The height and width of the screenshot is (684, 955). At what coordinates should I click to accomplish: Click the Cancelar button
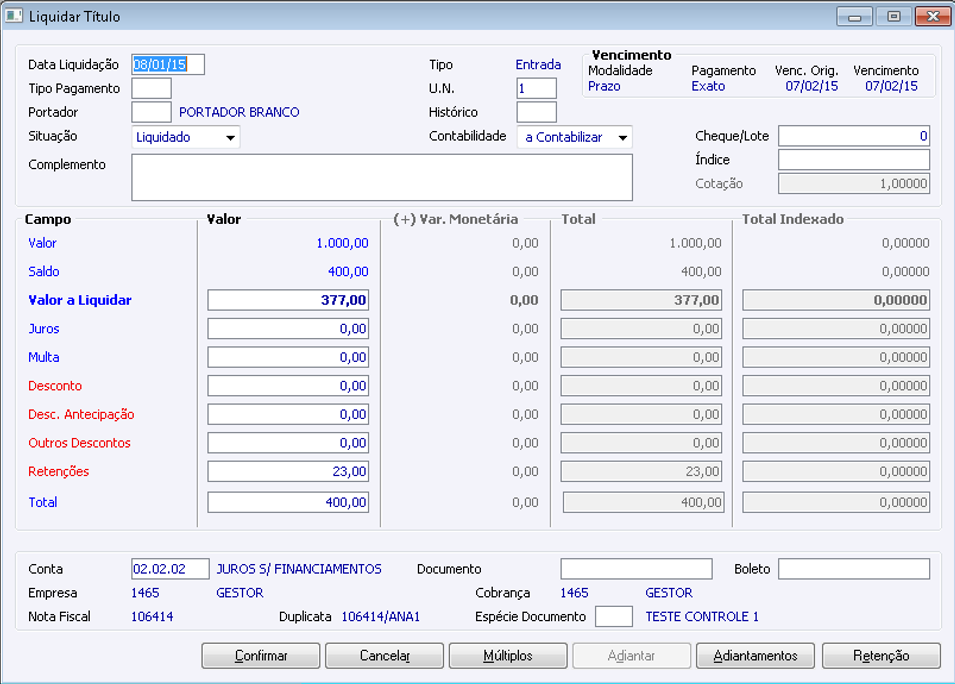(x=384, y=656)
